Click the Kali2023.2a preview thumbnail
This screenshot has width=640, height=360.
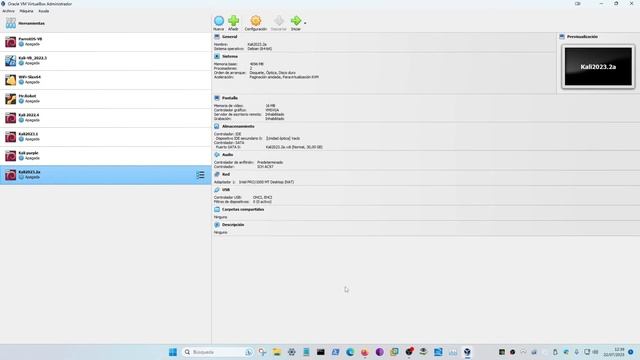(x=598, y=67)
